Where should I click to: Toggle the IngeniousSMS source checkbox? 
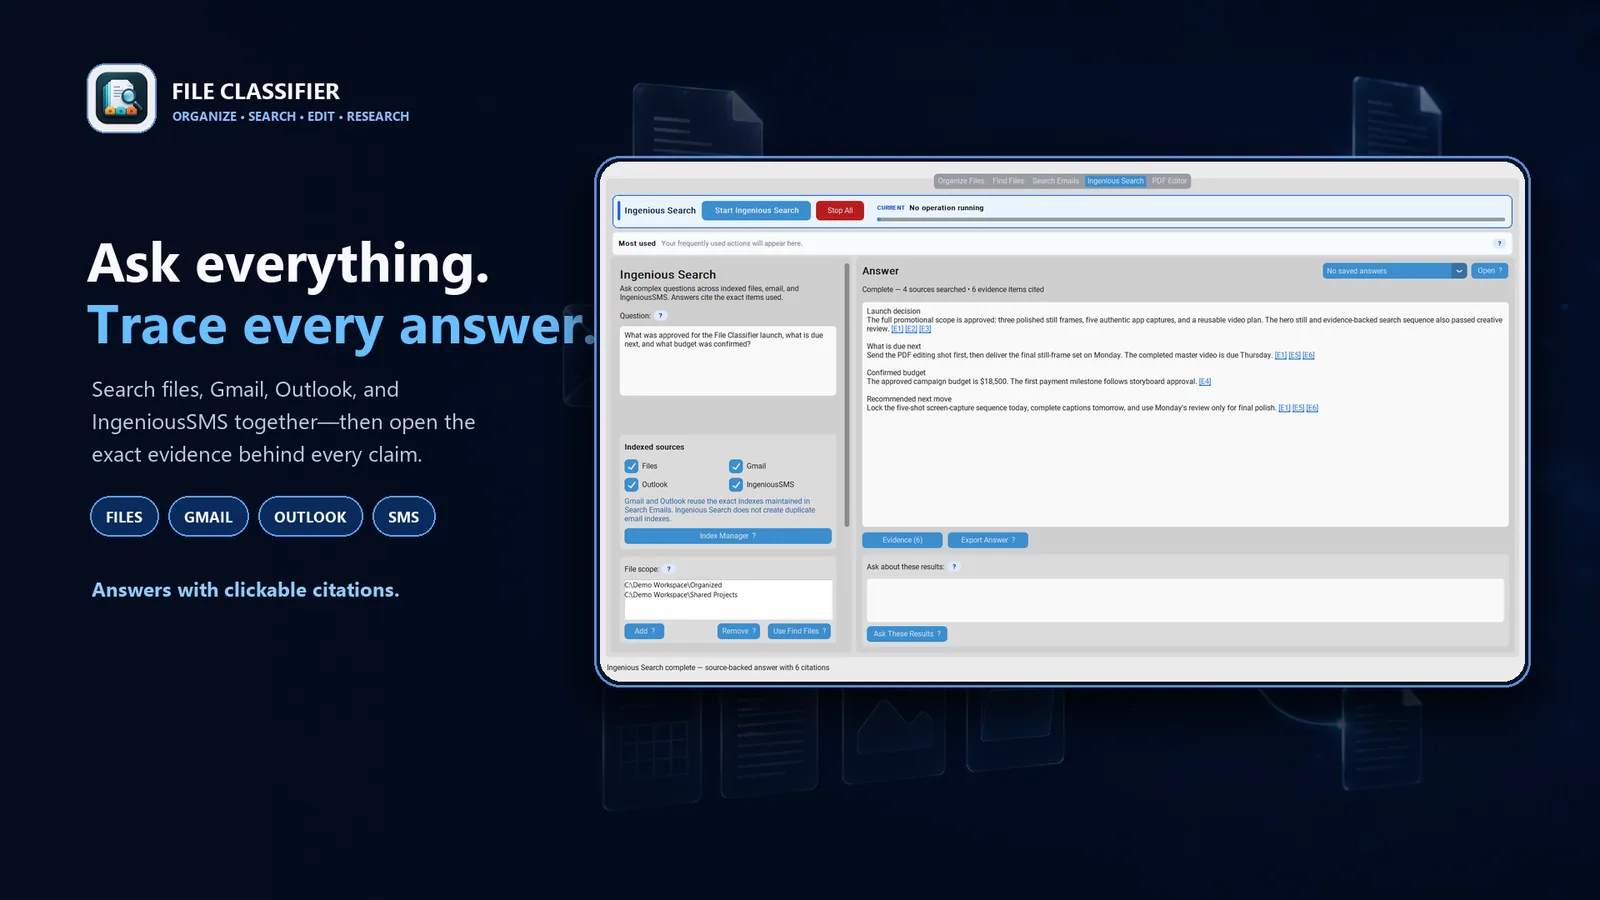click(x=736, y=484)
